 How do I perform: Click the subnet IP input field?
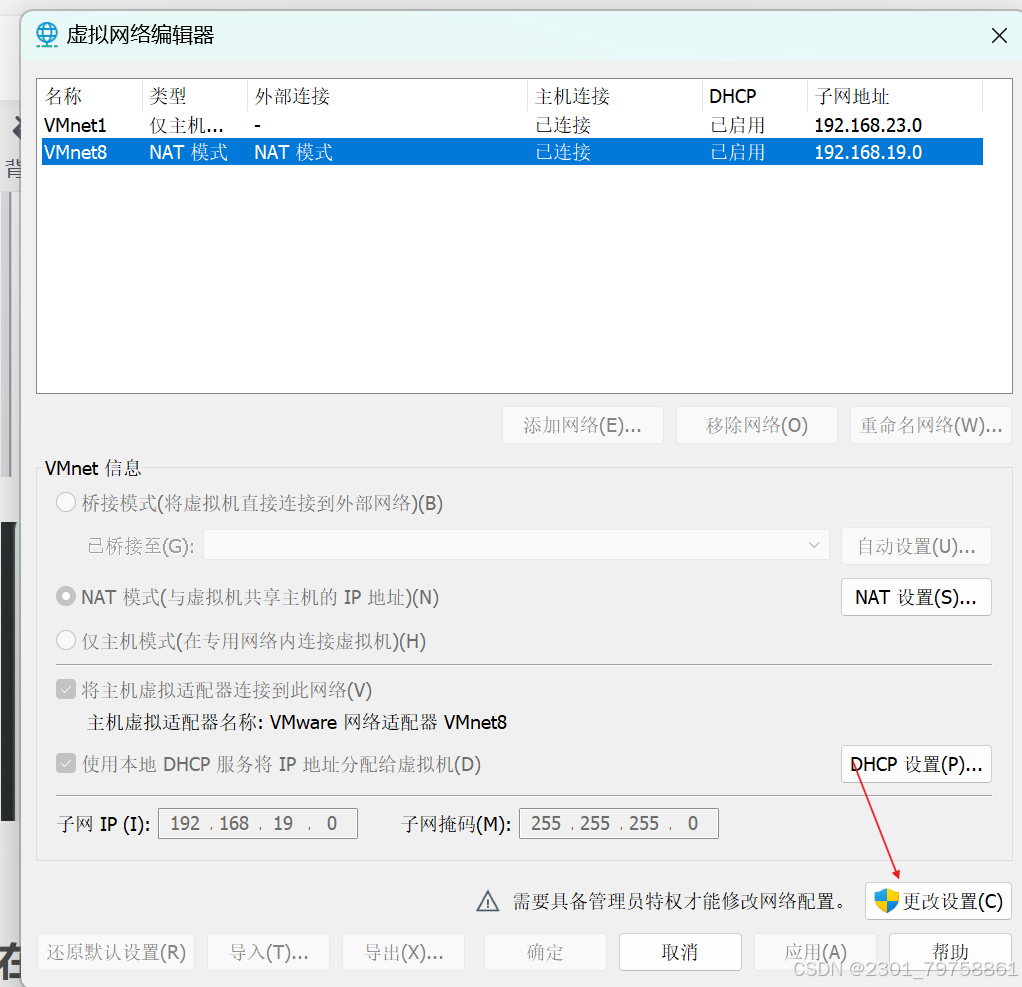pyautogui.click(x=258, y=823)
